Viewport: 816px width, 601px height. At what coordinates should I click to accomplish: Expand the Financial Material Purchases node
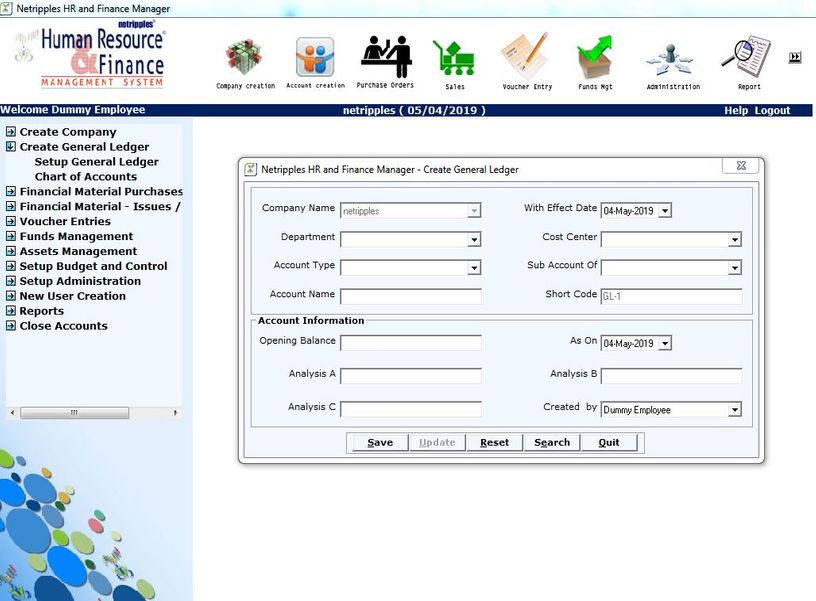[x=10, y=191]
